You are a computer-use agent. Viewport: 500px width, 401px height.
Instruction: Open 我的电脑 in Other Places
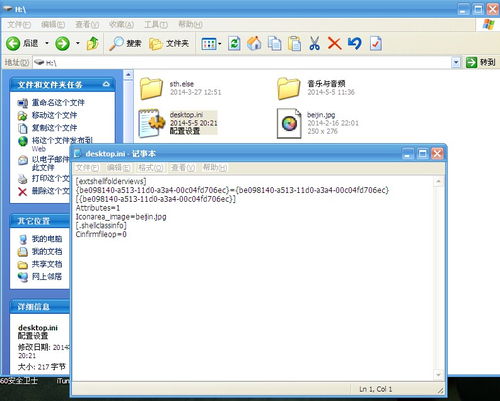click(x=47, y=239)
